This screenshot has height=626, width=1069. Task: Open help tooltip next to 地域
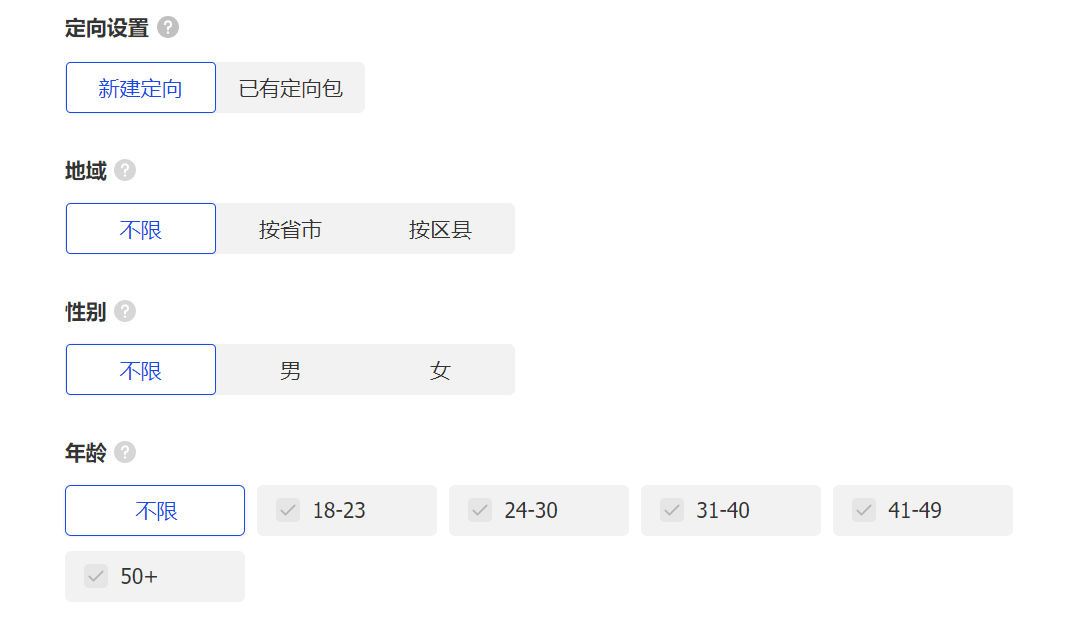124,171
